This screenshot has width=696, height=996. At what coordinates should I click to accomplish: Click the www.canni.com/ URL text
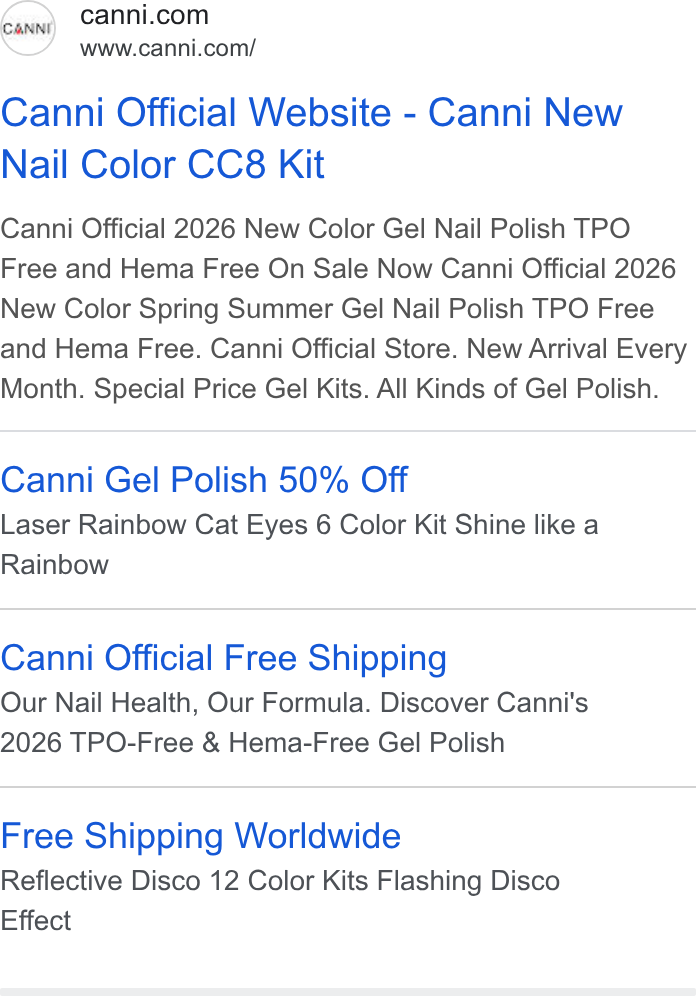[x=168, y=48]
